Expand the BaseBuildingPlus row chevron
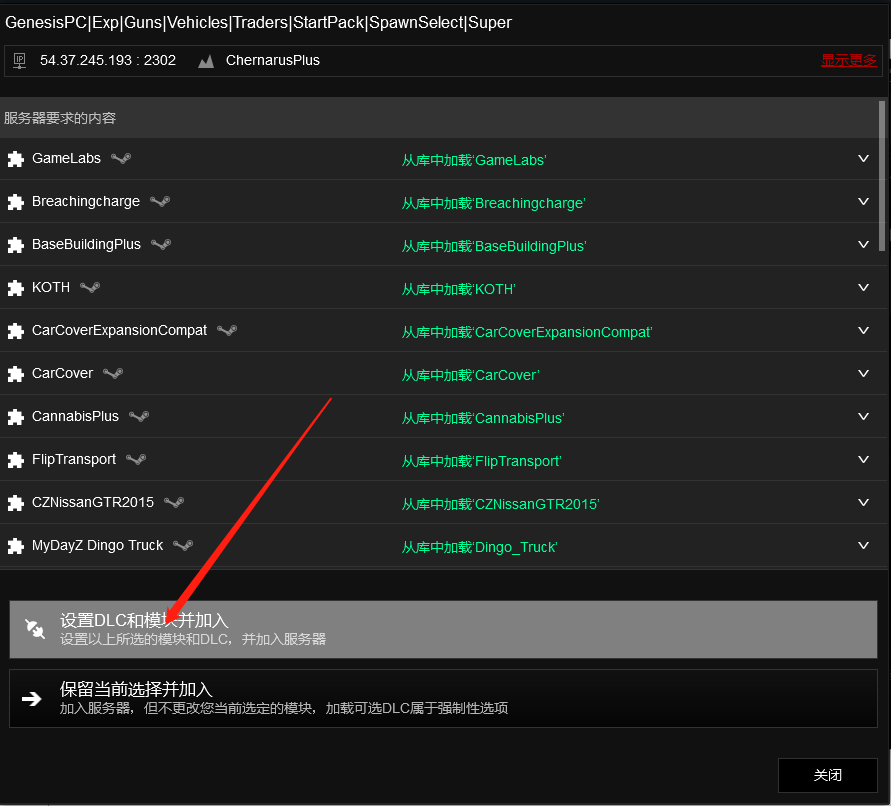The width and height of the screenshot is (891, 806). pos(863,244)
